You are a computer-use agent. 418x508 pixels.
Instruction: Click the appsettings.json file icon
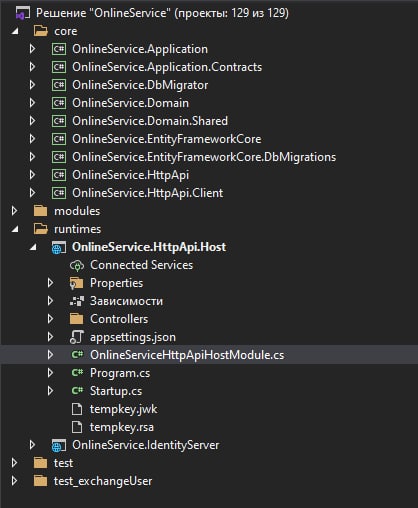[x=77, y=337]
